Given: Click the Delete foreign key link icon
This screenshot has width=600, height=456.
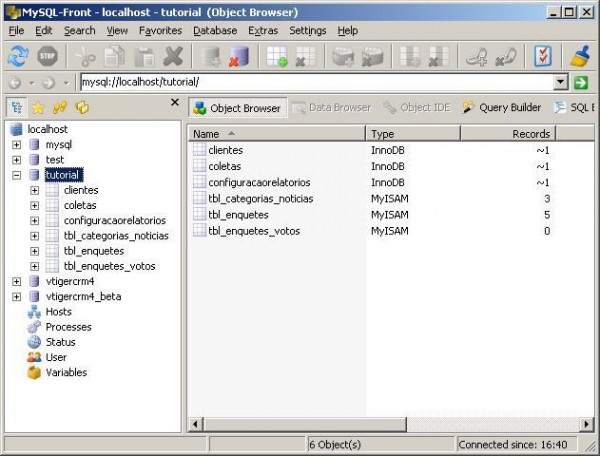Looking at the screenshot, I should point(505,56).
